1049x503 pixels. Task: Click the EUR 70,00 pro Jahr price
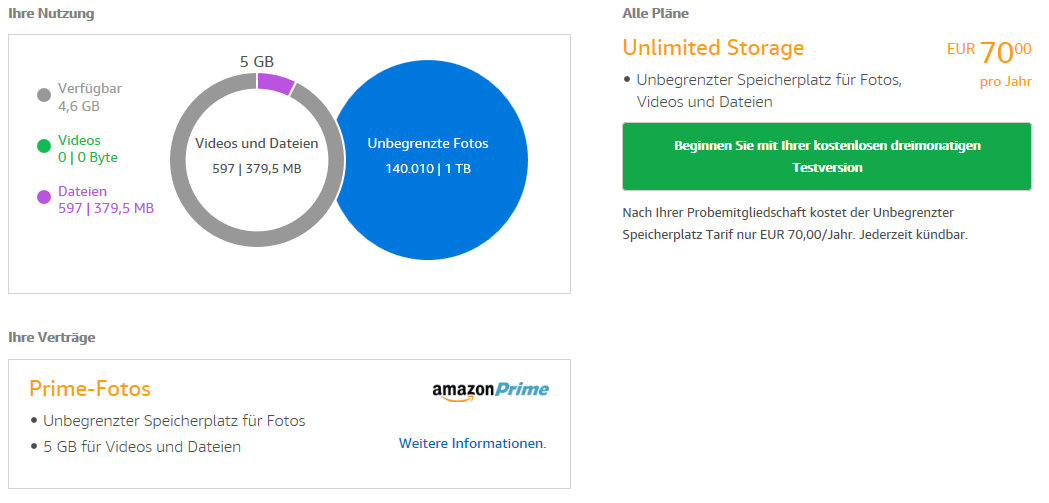click(x=990, y=62)
